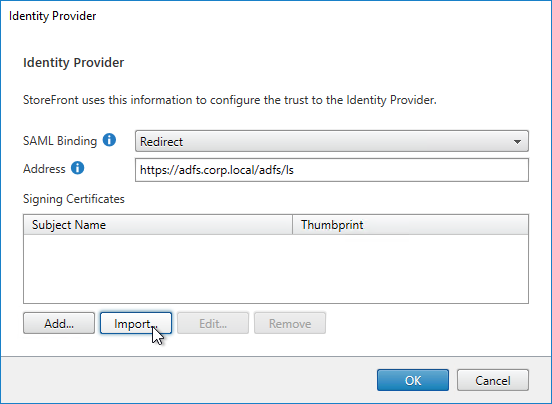Click the SAML Binding label text
Image resolution: width=552 pixels, height=404 pixels.
coord(60,141)
